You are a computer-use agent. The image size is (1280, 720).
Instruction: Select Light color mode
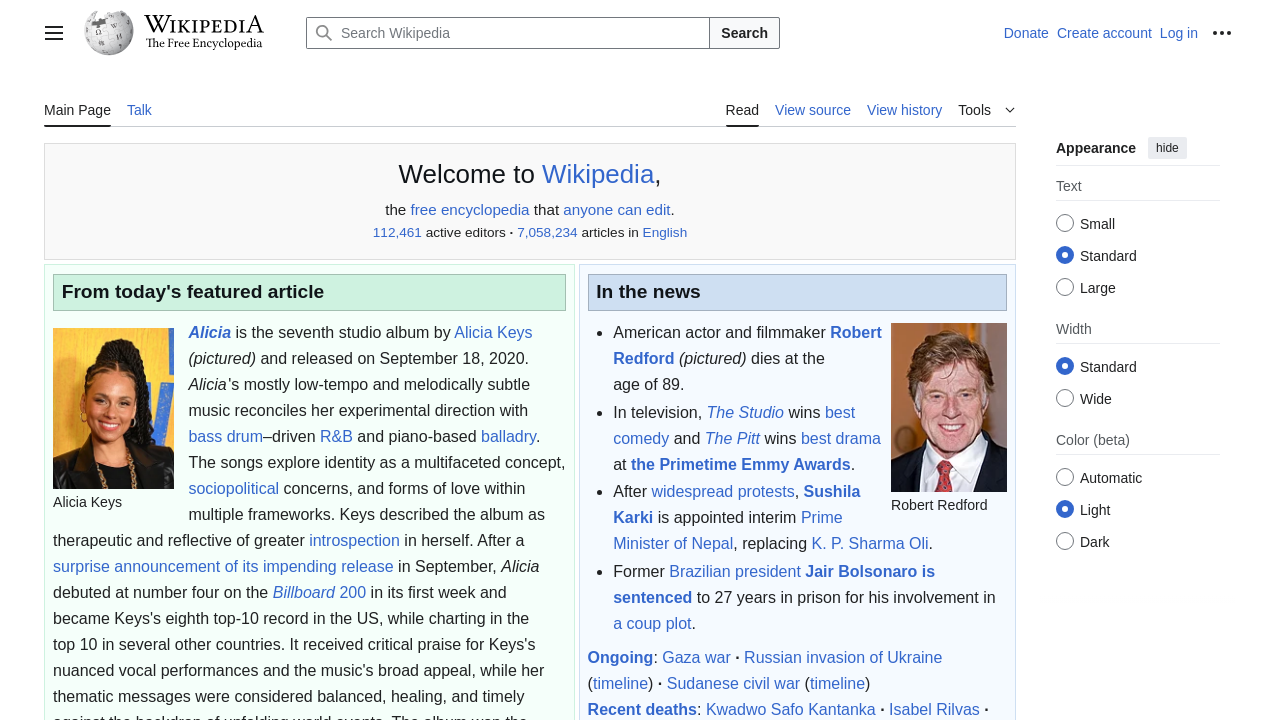tap(1065, 509)
